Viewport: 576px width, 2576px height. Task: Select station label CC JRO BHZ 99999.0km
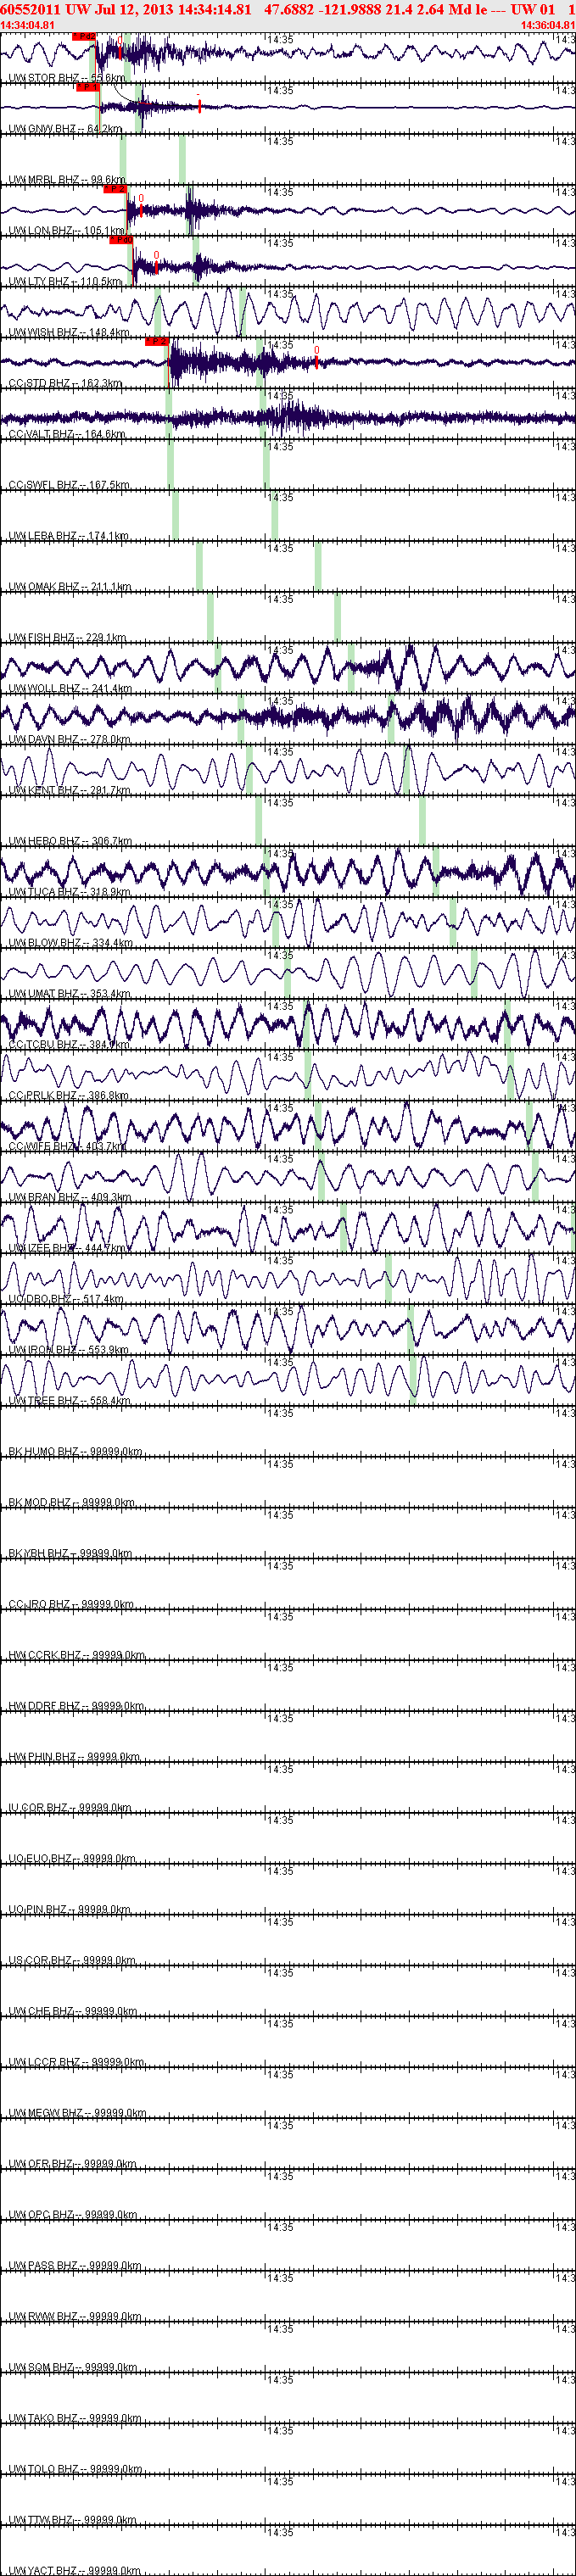pos(71,1605)
